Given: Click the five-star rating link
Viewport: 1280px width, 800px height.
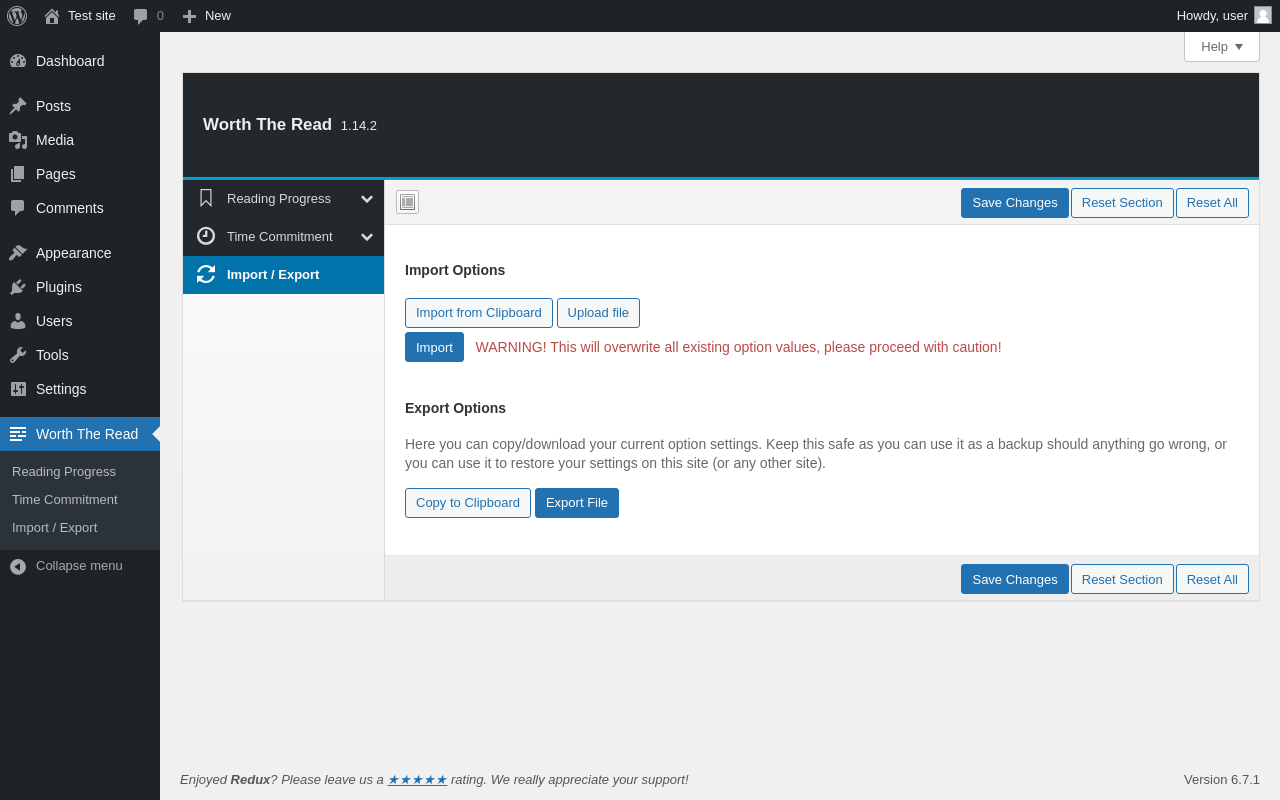Looking at the screenshot, I should pyautogui.click(x=417, y=780).
